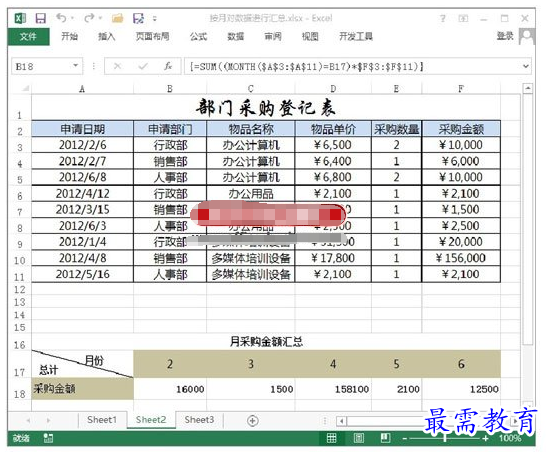The width and height of the screenshot is (546, 452).
Task: Switch to the 公式 ribbon tab
Action: point(198,36)
